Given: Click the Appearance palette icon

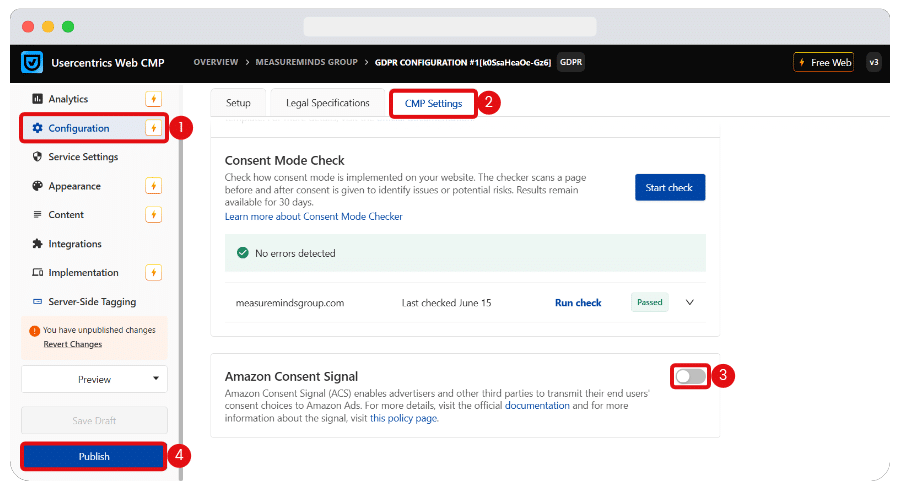Looking at the screenshot, I should point(37,186).
